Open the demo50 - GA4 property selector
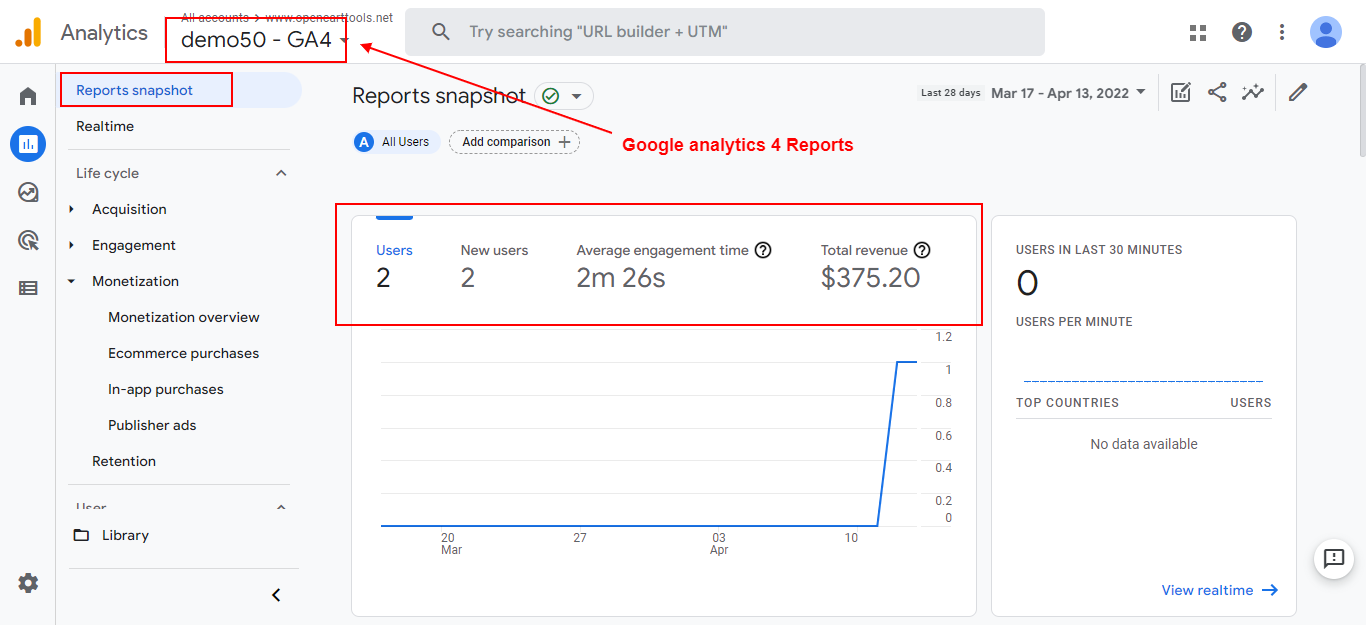Screen dimensions: 1366x625 (264, 41)
